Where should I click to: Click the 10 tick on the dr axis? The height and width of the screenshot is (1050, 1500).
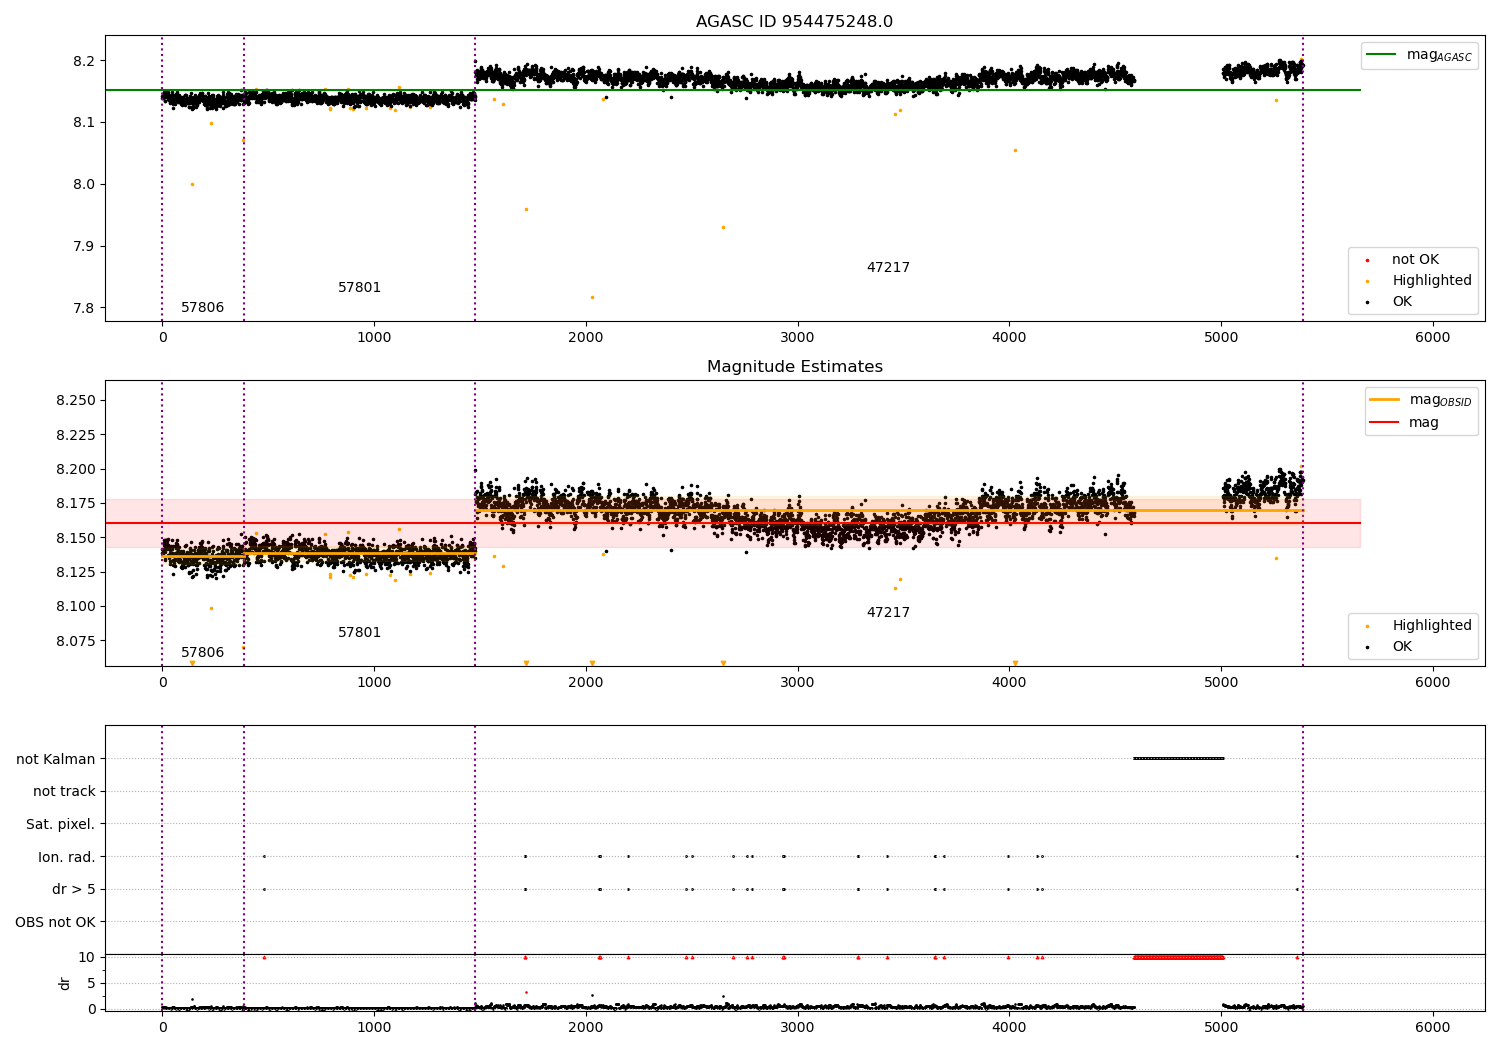[x=87, y=958]
